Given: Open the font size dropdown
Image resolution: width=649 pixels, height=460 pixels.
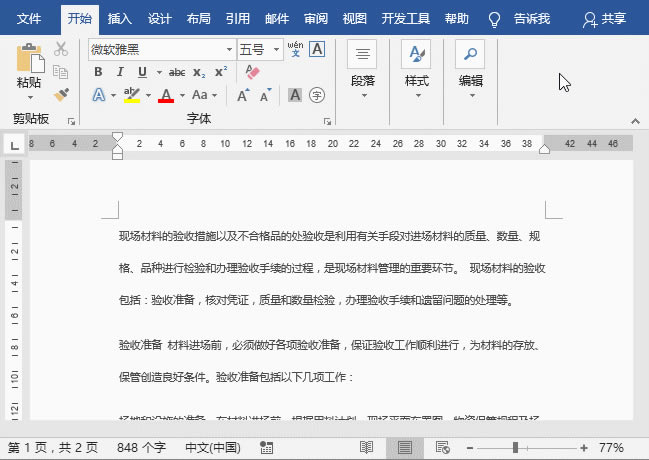Looking at the screenshot, I should coord(276,50).
